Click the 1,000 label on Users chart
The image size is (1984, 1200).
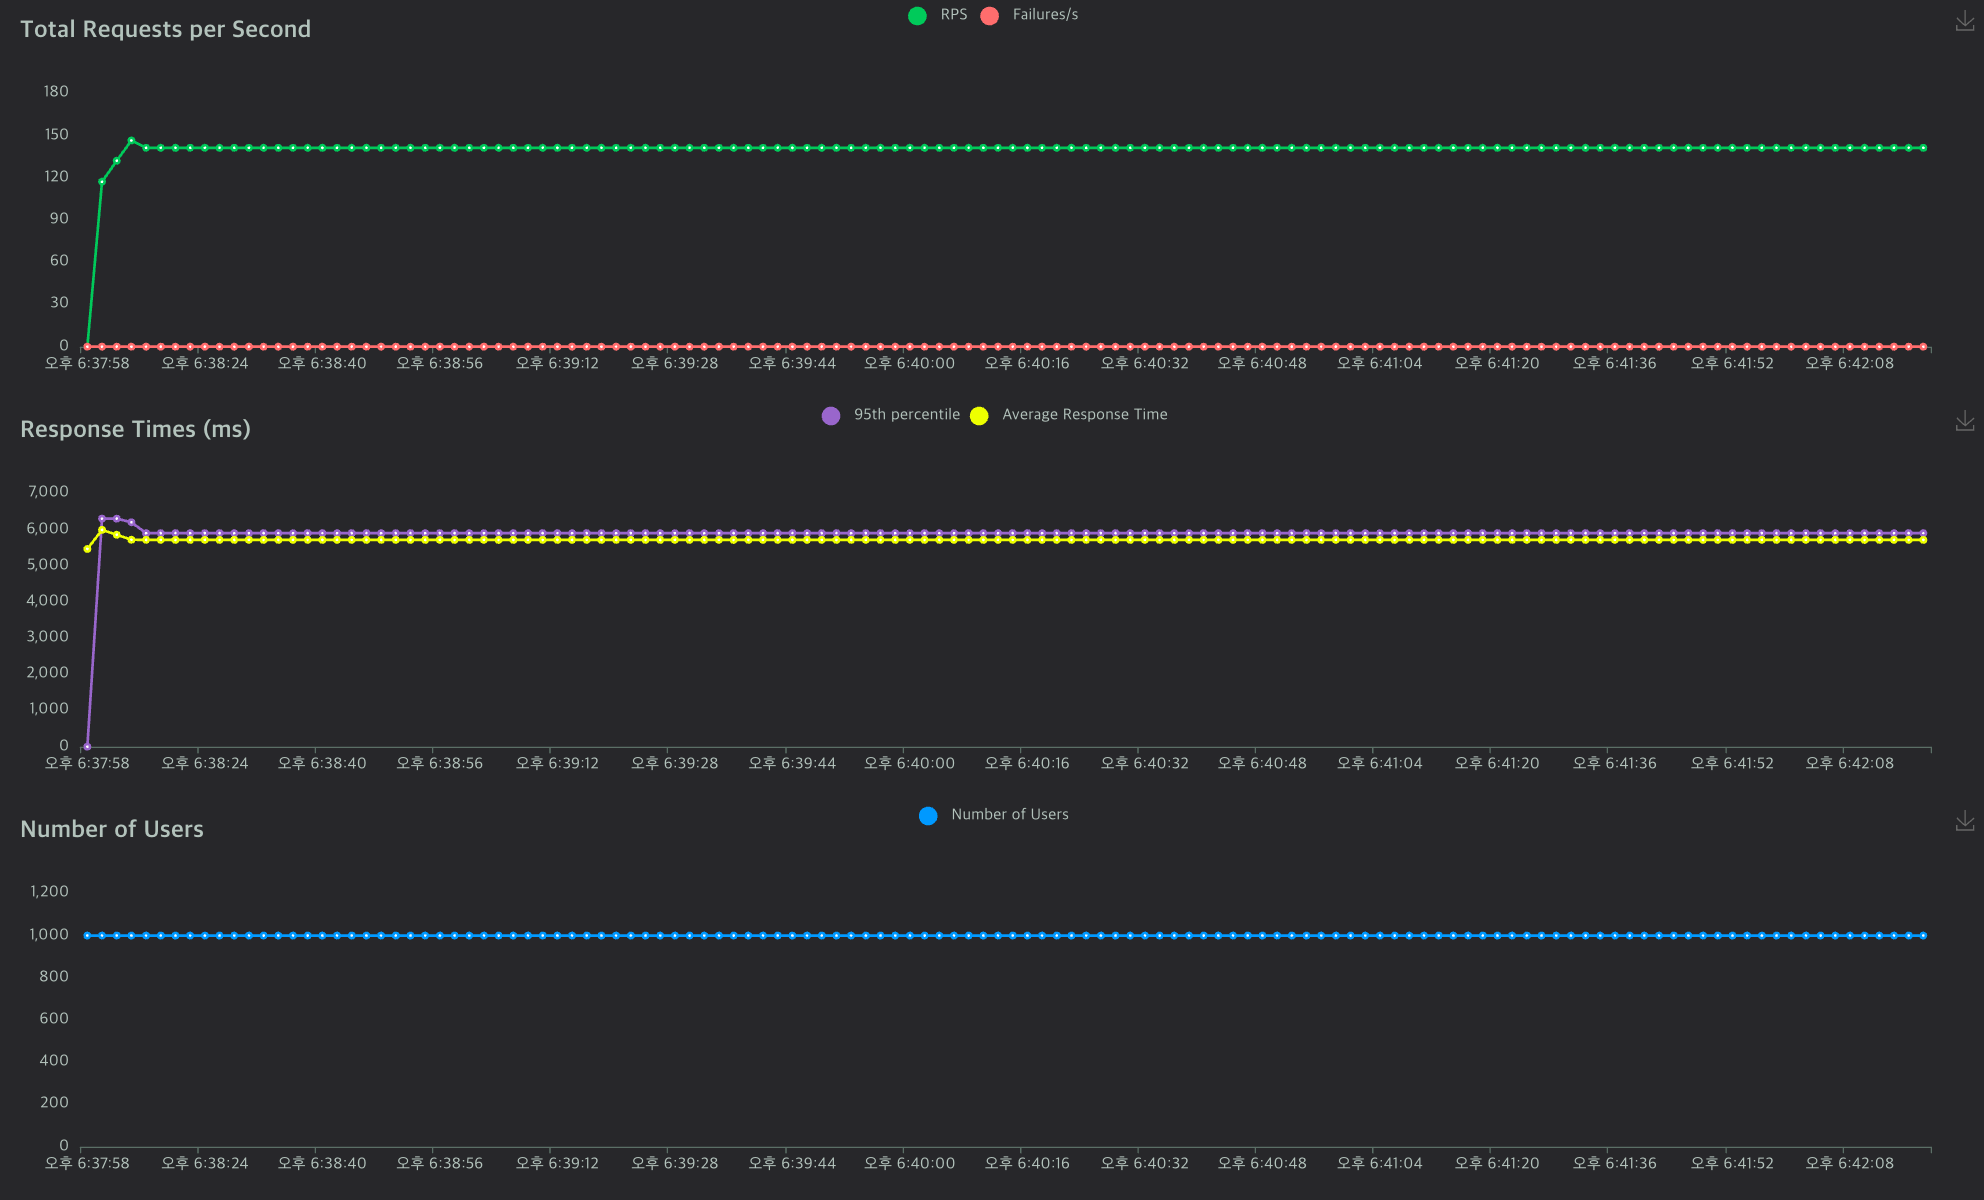(48, 934)
